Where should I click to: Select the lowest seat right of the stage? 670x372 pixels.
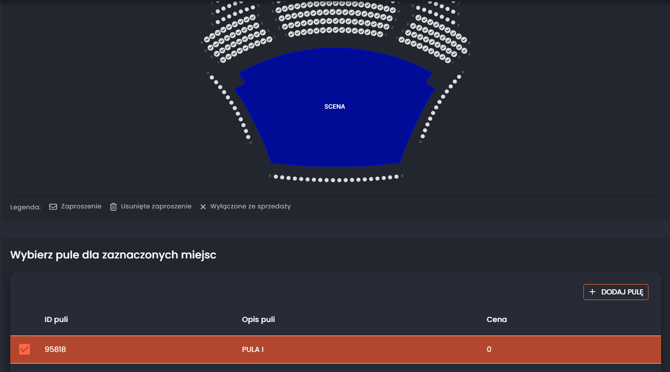click(423, 137)
